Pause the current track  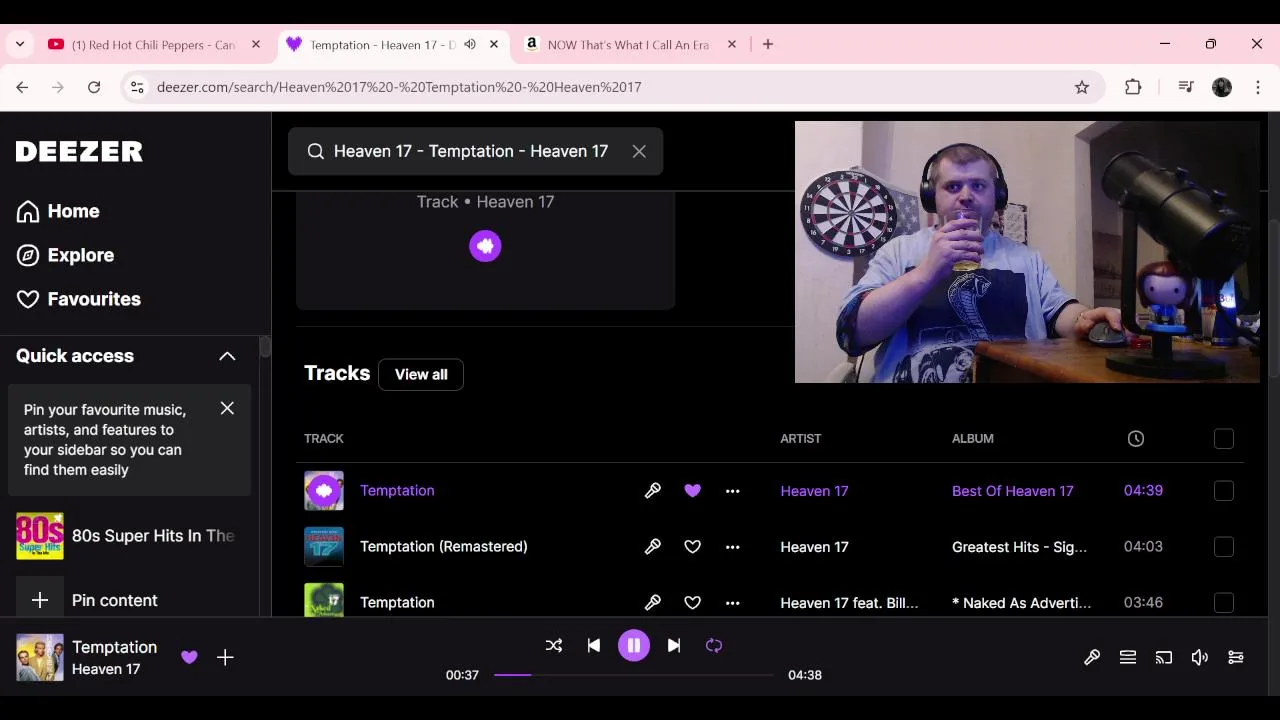pos(634,646)
